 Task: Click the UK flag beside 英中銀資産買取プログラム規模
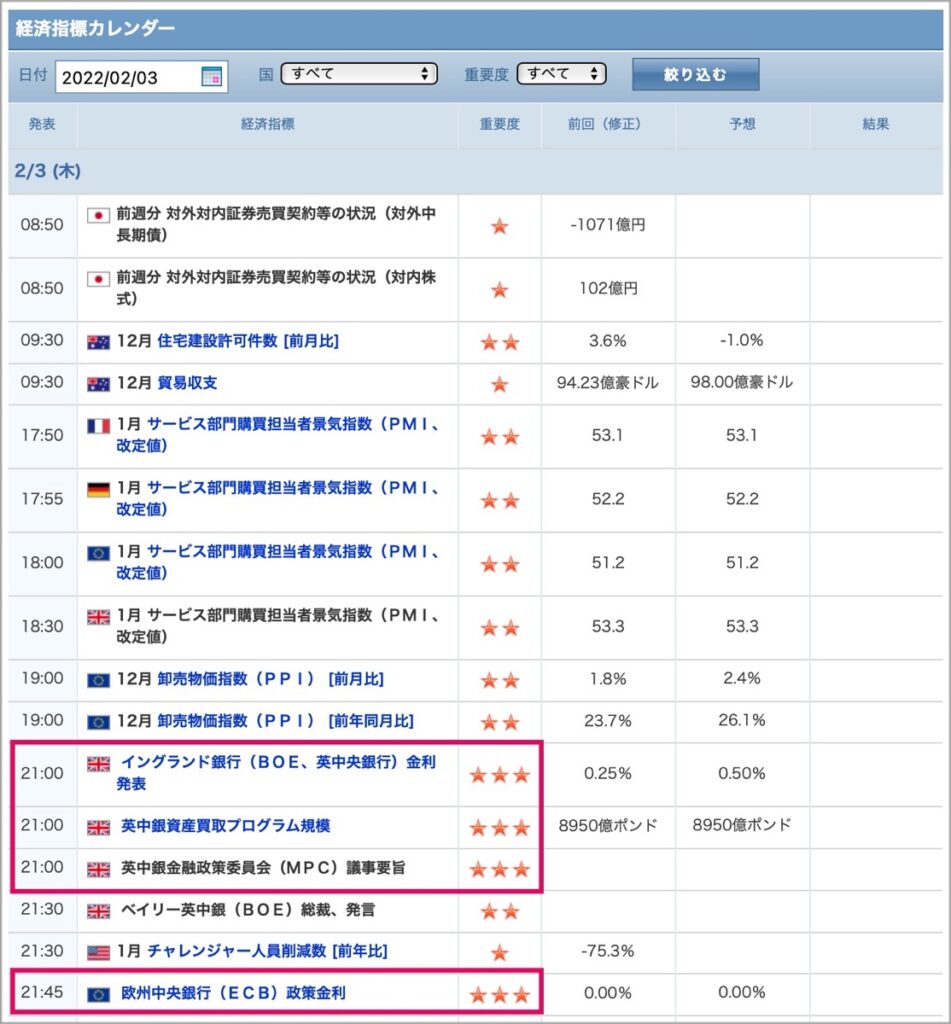tap(98, 827)
